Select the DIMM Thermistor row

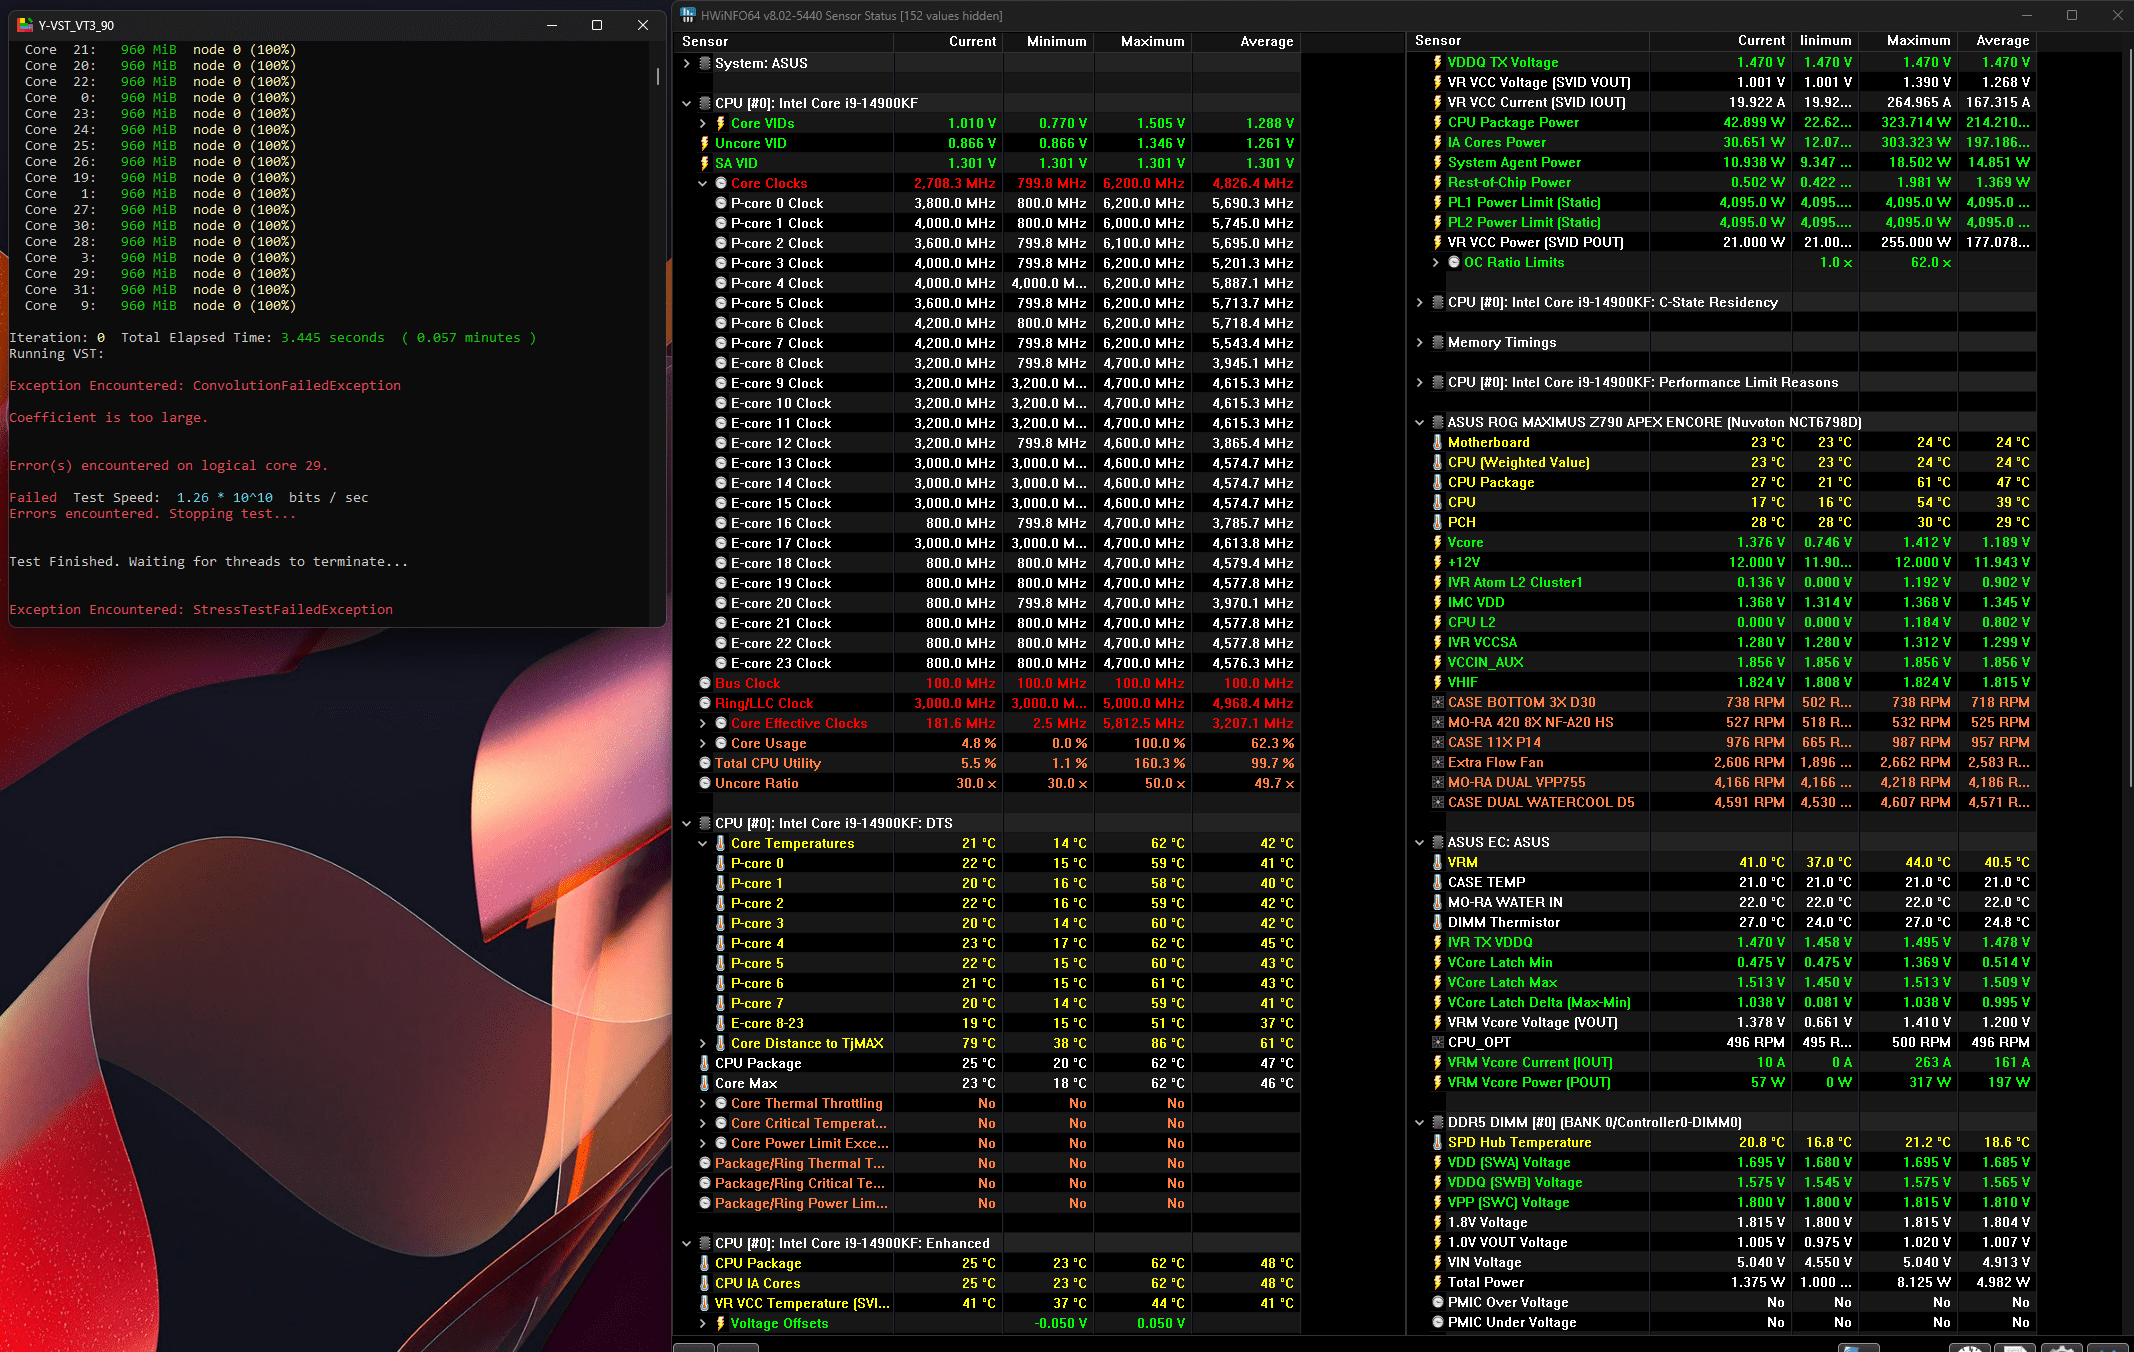(1722, 922)
